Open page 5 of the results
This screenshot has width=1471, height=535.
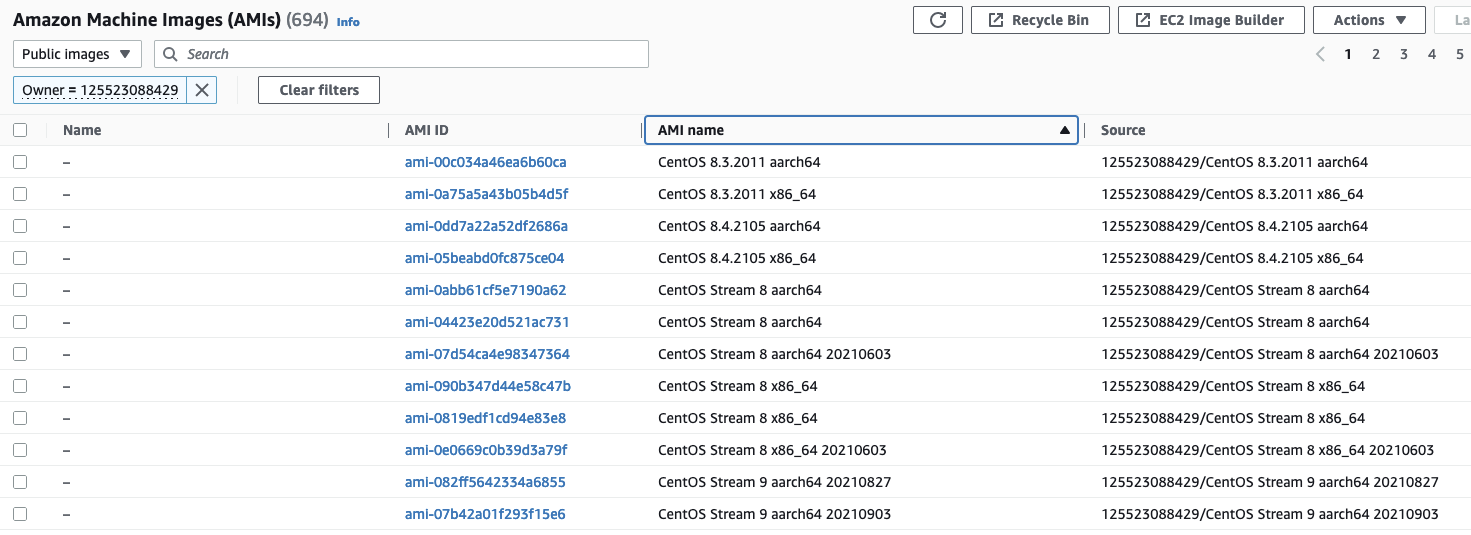pos(1460,54)
